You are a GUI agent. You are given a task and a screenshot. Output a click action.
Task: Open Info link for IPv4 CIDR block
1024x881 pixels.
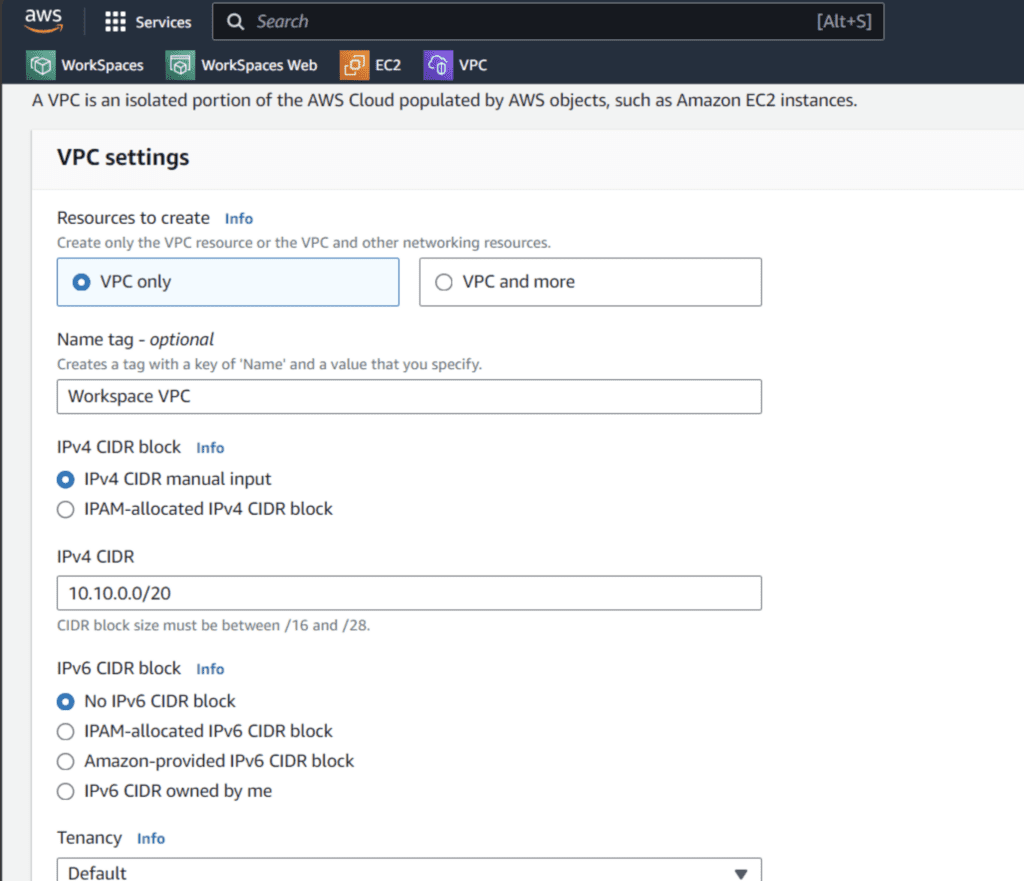[210, 448]
